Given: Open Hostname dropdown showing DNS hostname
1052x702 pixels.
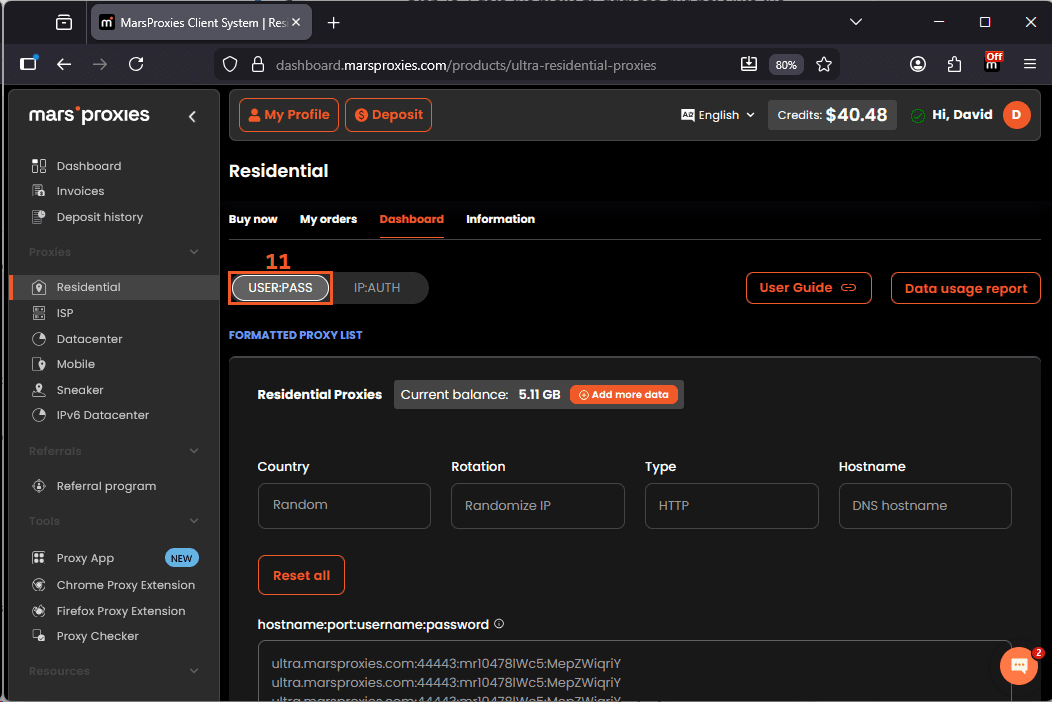Looking at the screenshot, I should coord(925,505).
